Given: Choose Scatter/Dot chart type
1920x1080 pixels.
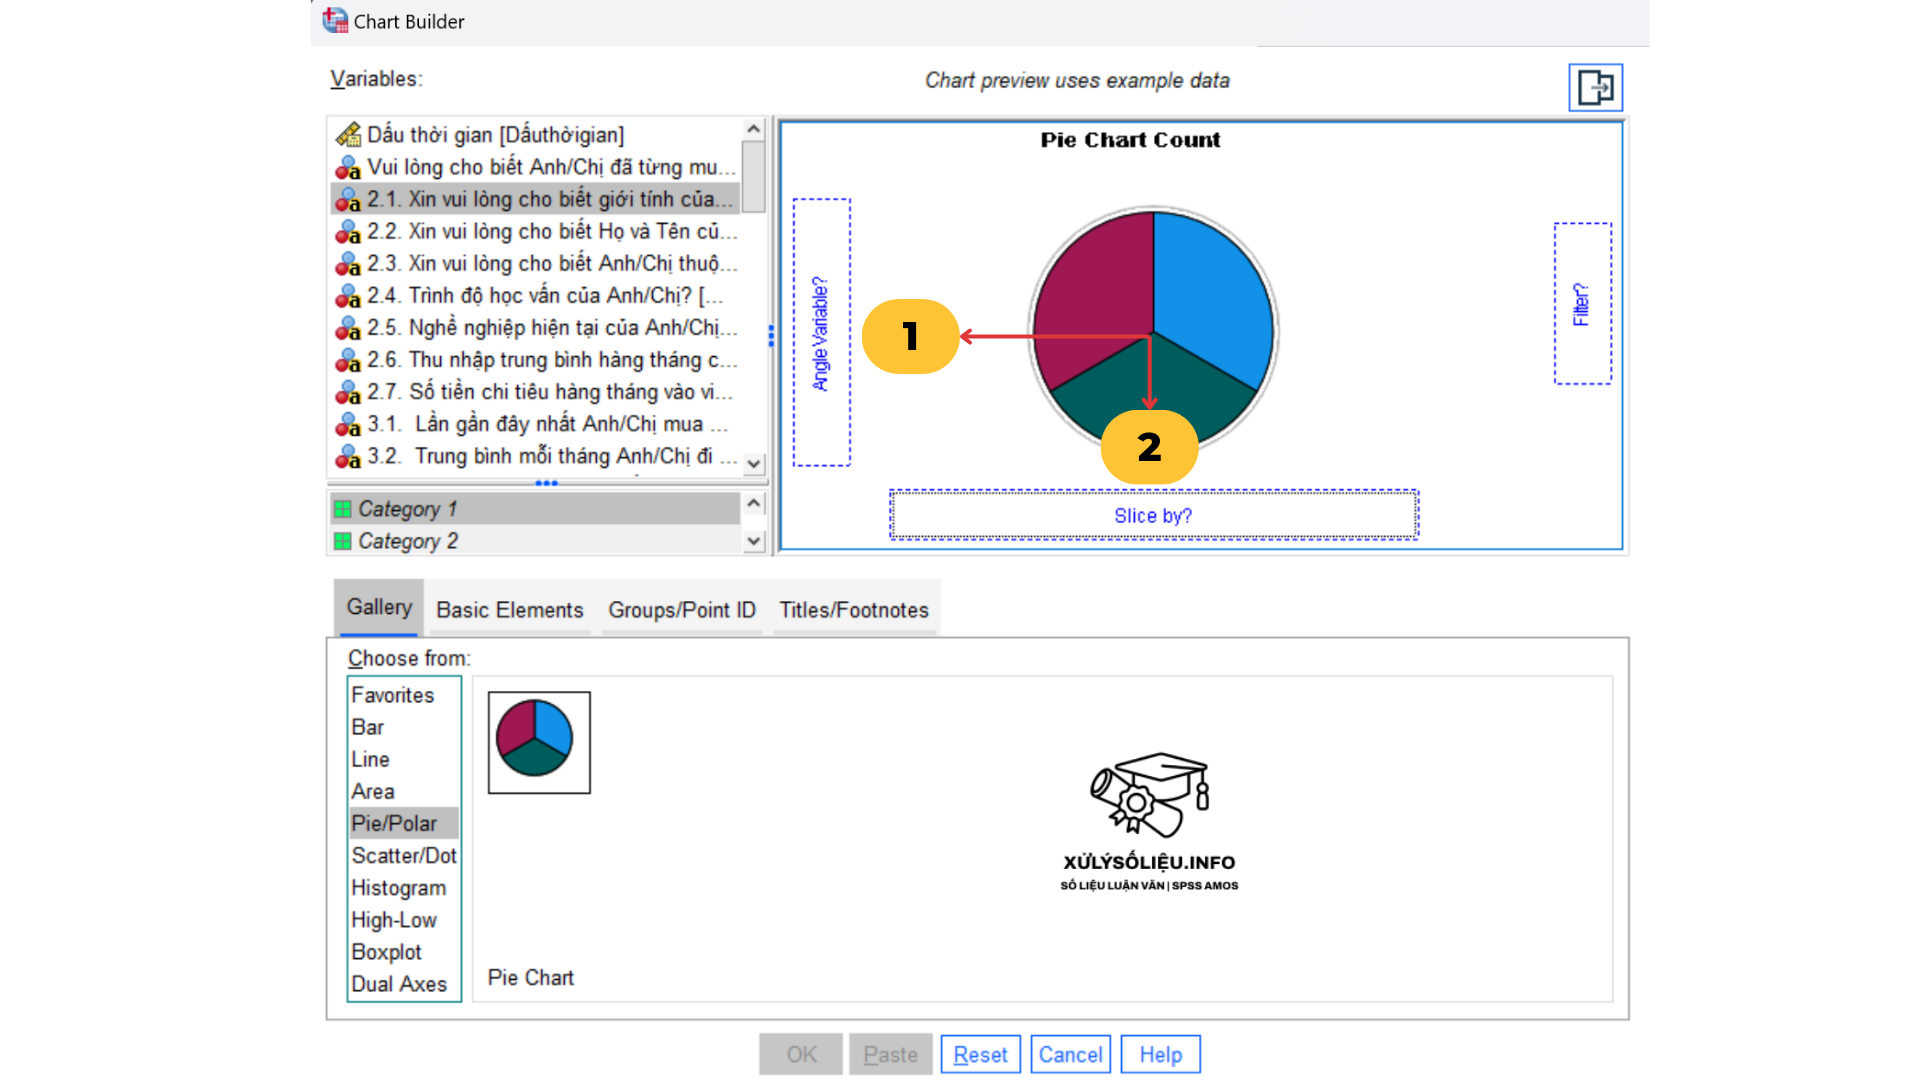Looking at the screenshot, I should pyautogui.click(x=404, y=855).
